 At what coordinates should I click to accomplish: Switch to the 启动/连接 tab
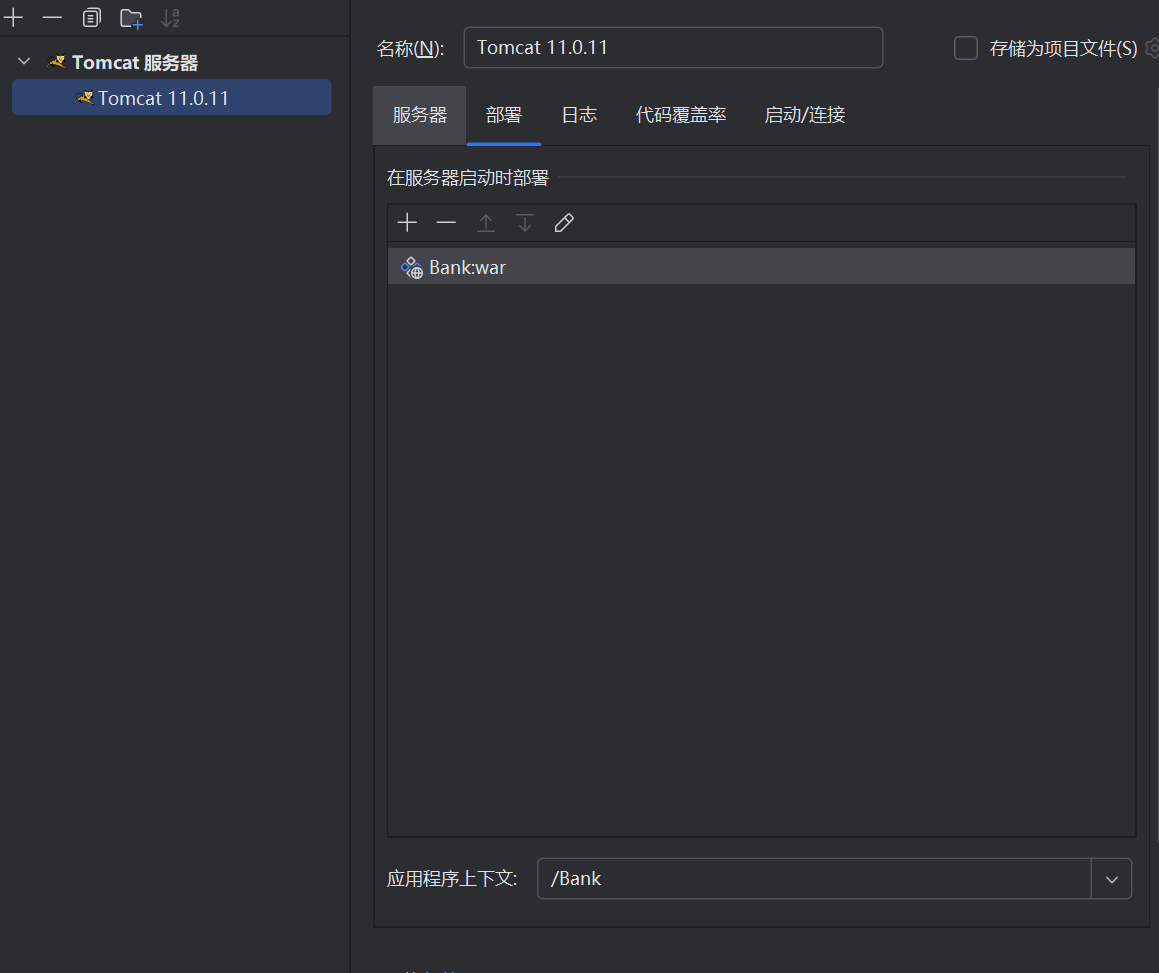804,115
